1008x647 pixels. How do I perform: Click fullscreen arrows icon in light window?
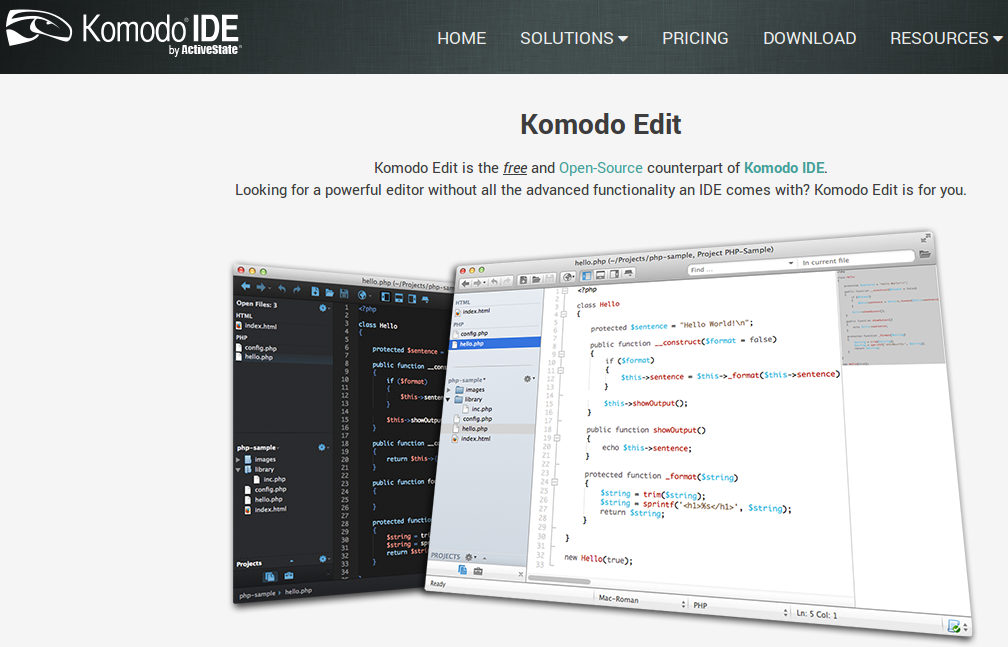(926, 237)
